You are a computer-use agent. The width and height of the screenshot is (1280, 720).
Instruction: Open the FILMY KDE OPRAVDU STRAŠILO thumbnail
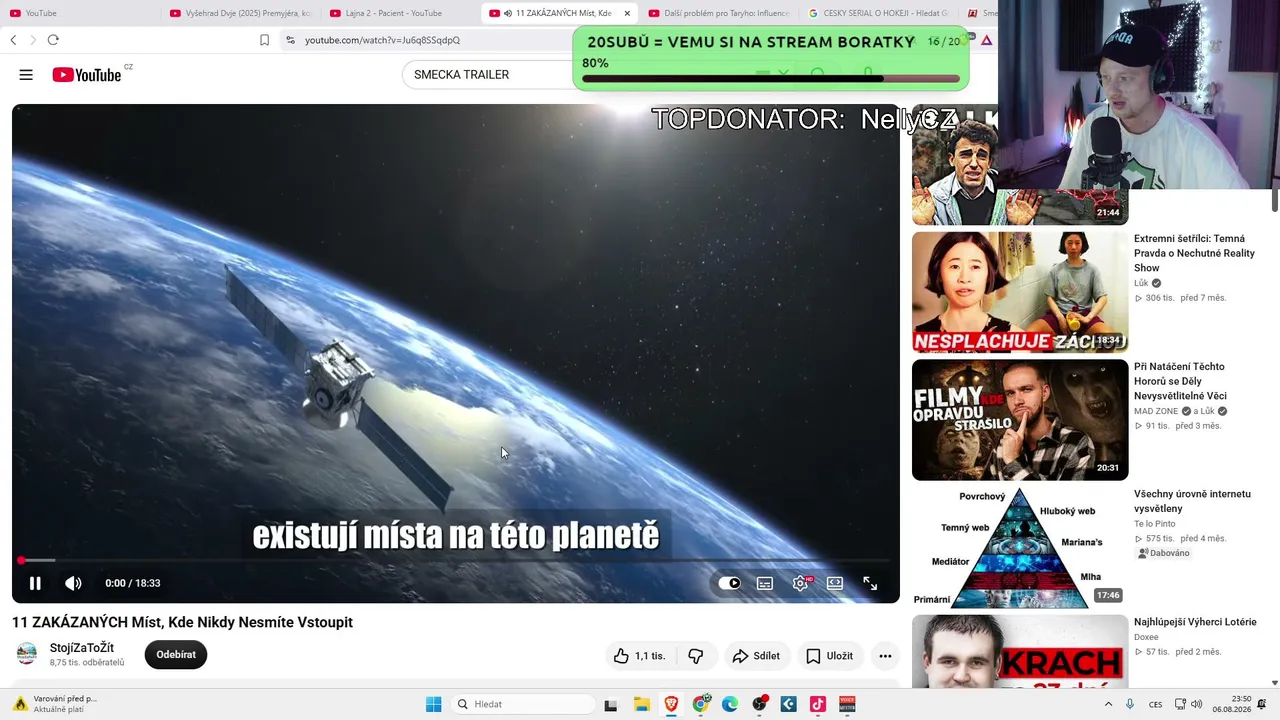pyautogui.click(x=1020, y=420)
